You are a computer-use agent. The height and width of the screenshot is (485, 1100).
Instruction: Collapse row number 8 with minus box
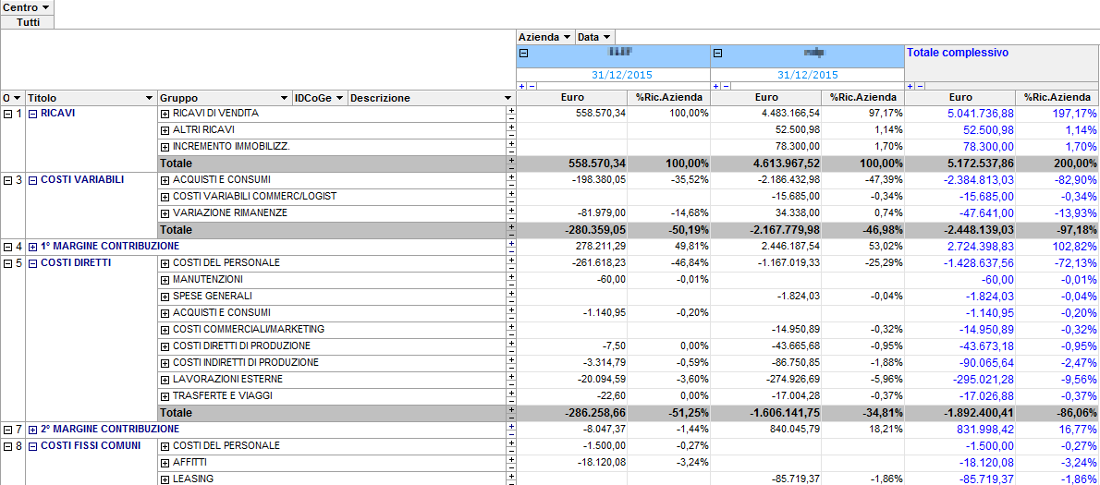[7, 446]
